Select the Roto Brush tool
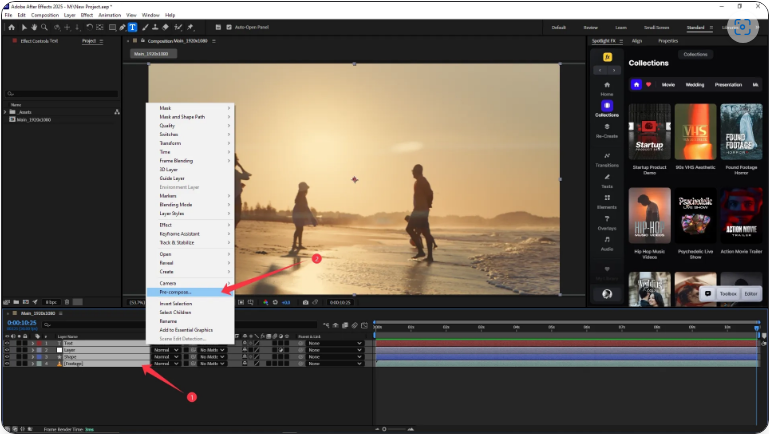The image size is (769, 434). [178, 27]
